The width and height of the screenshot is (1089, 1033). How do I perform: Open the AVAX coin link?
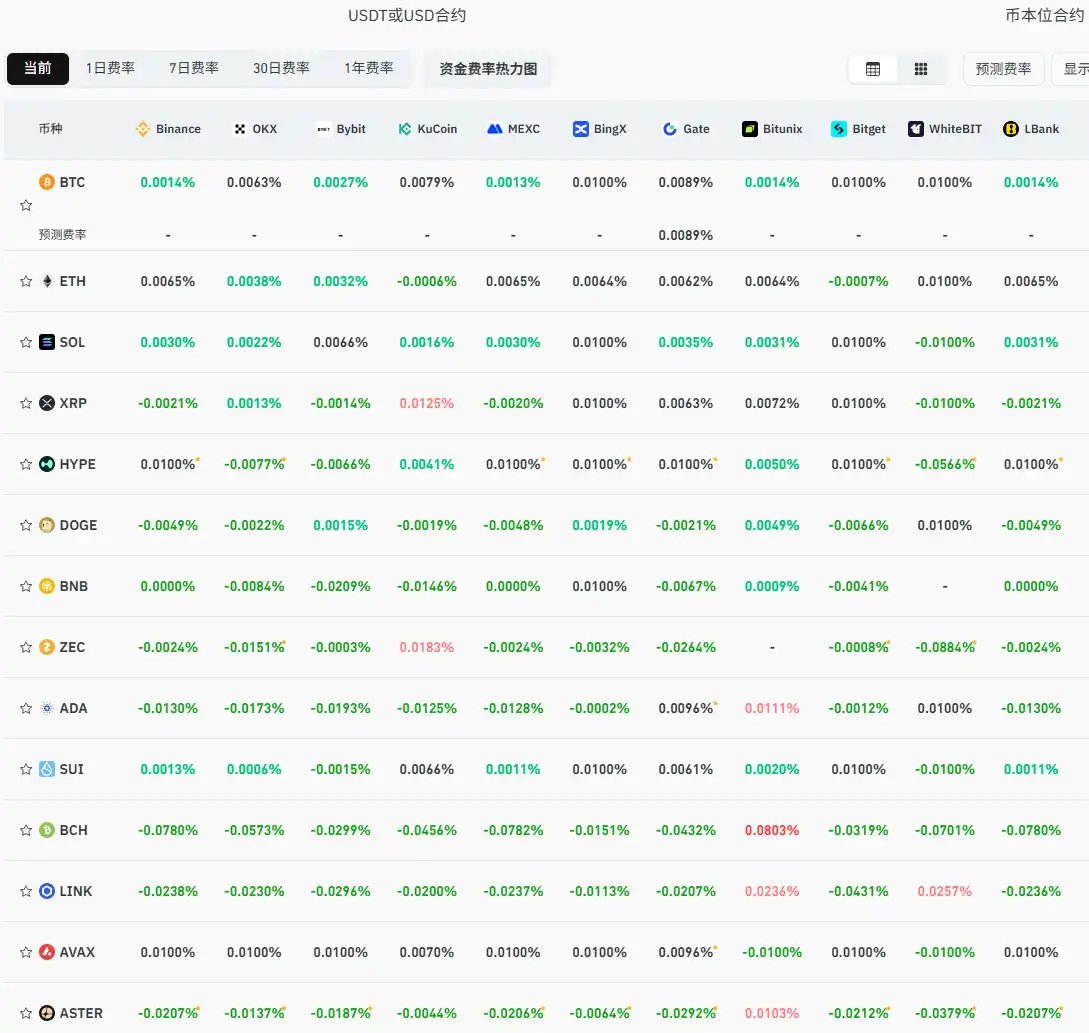point(77,952)
